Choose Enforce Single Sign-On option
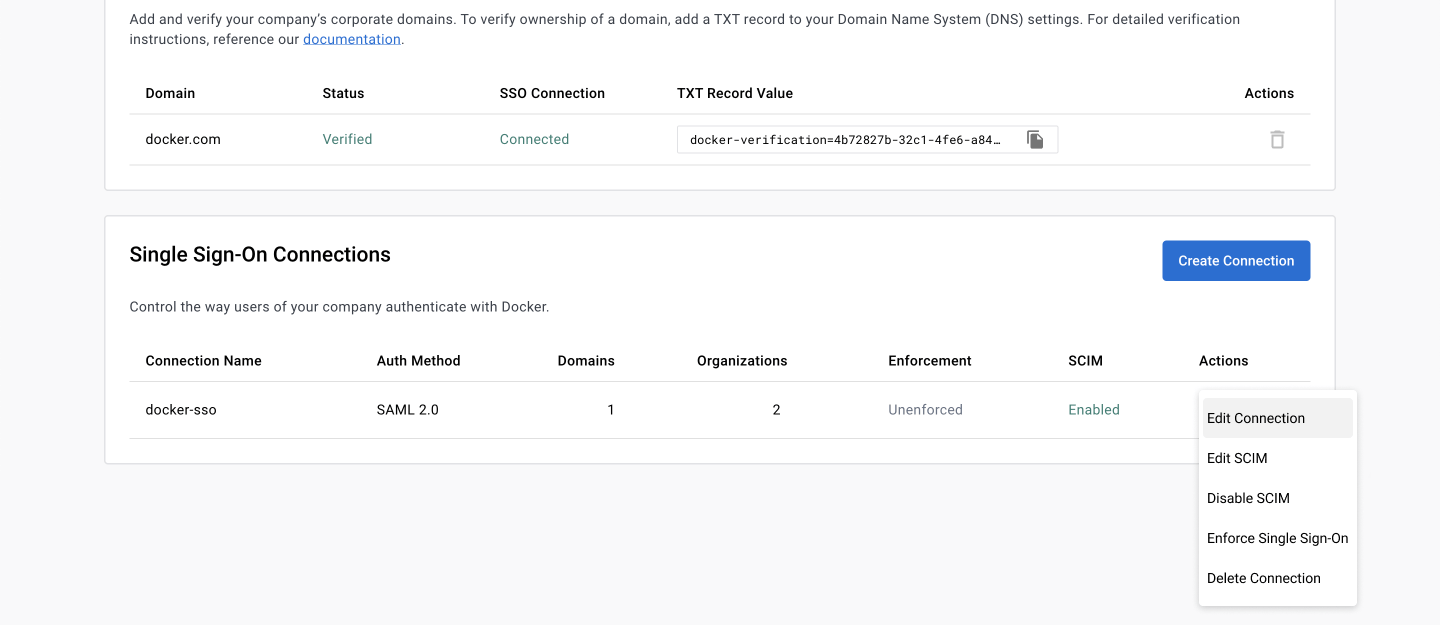Image resolution: width=1440 pixels, height=625 pixels. [1278, 538]
